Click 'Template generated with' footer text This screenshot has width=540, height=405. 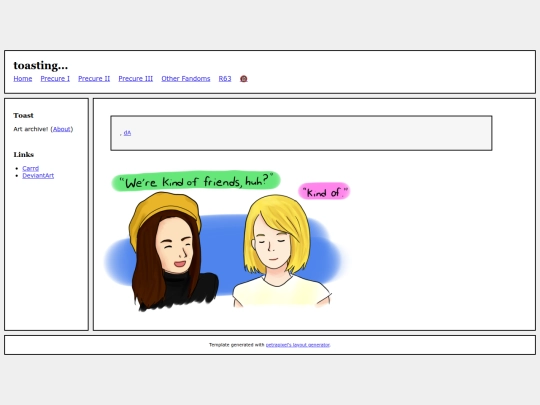click(237, 345)
